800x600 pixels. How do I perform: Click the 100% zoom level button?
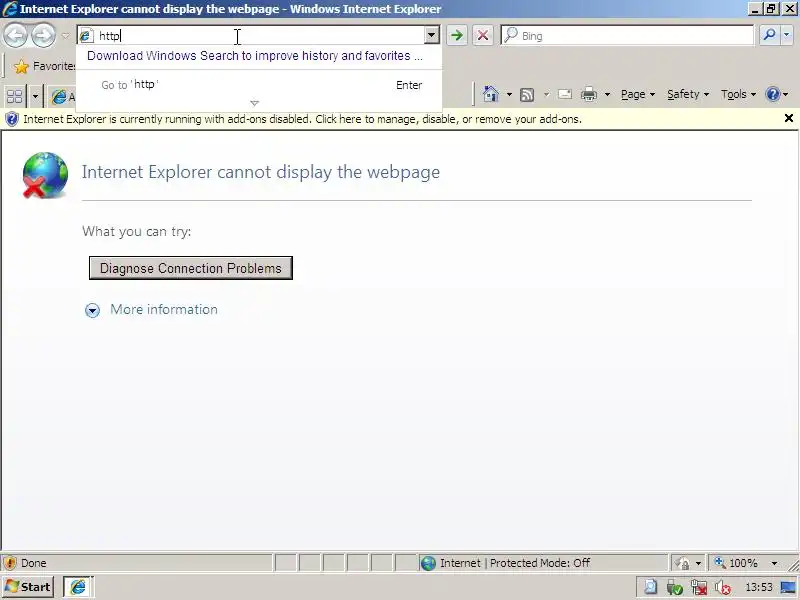pyautogui.click(x=736, y=563)
